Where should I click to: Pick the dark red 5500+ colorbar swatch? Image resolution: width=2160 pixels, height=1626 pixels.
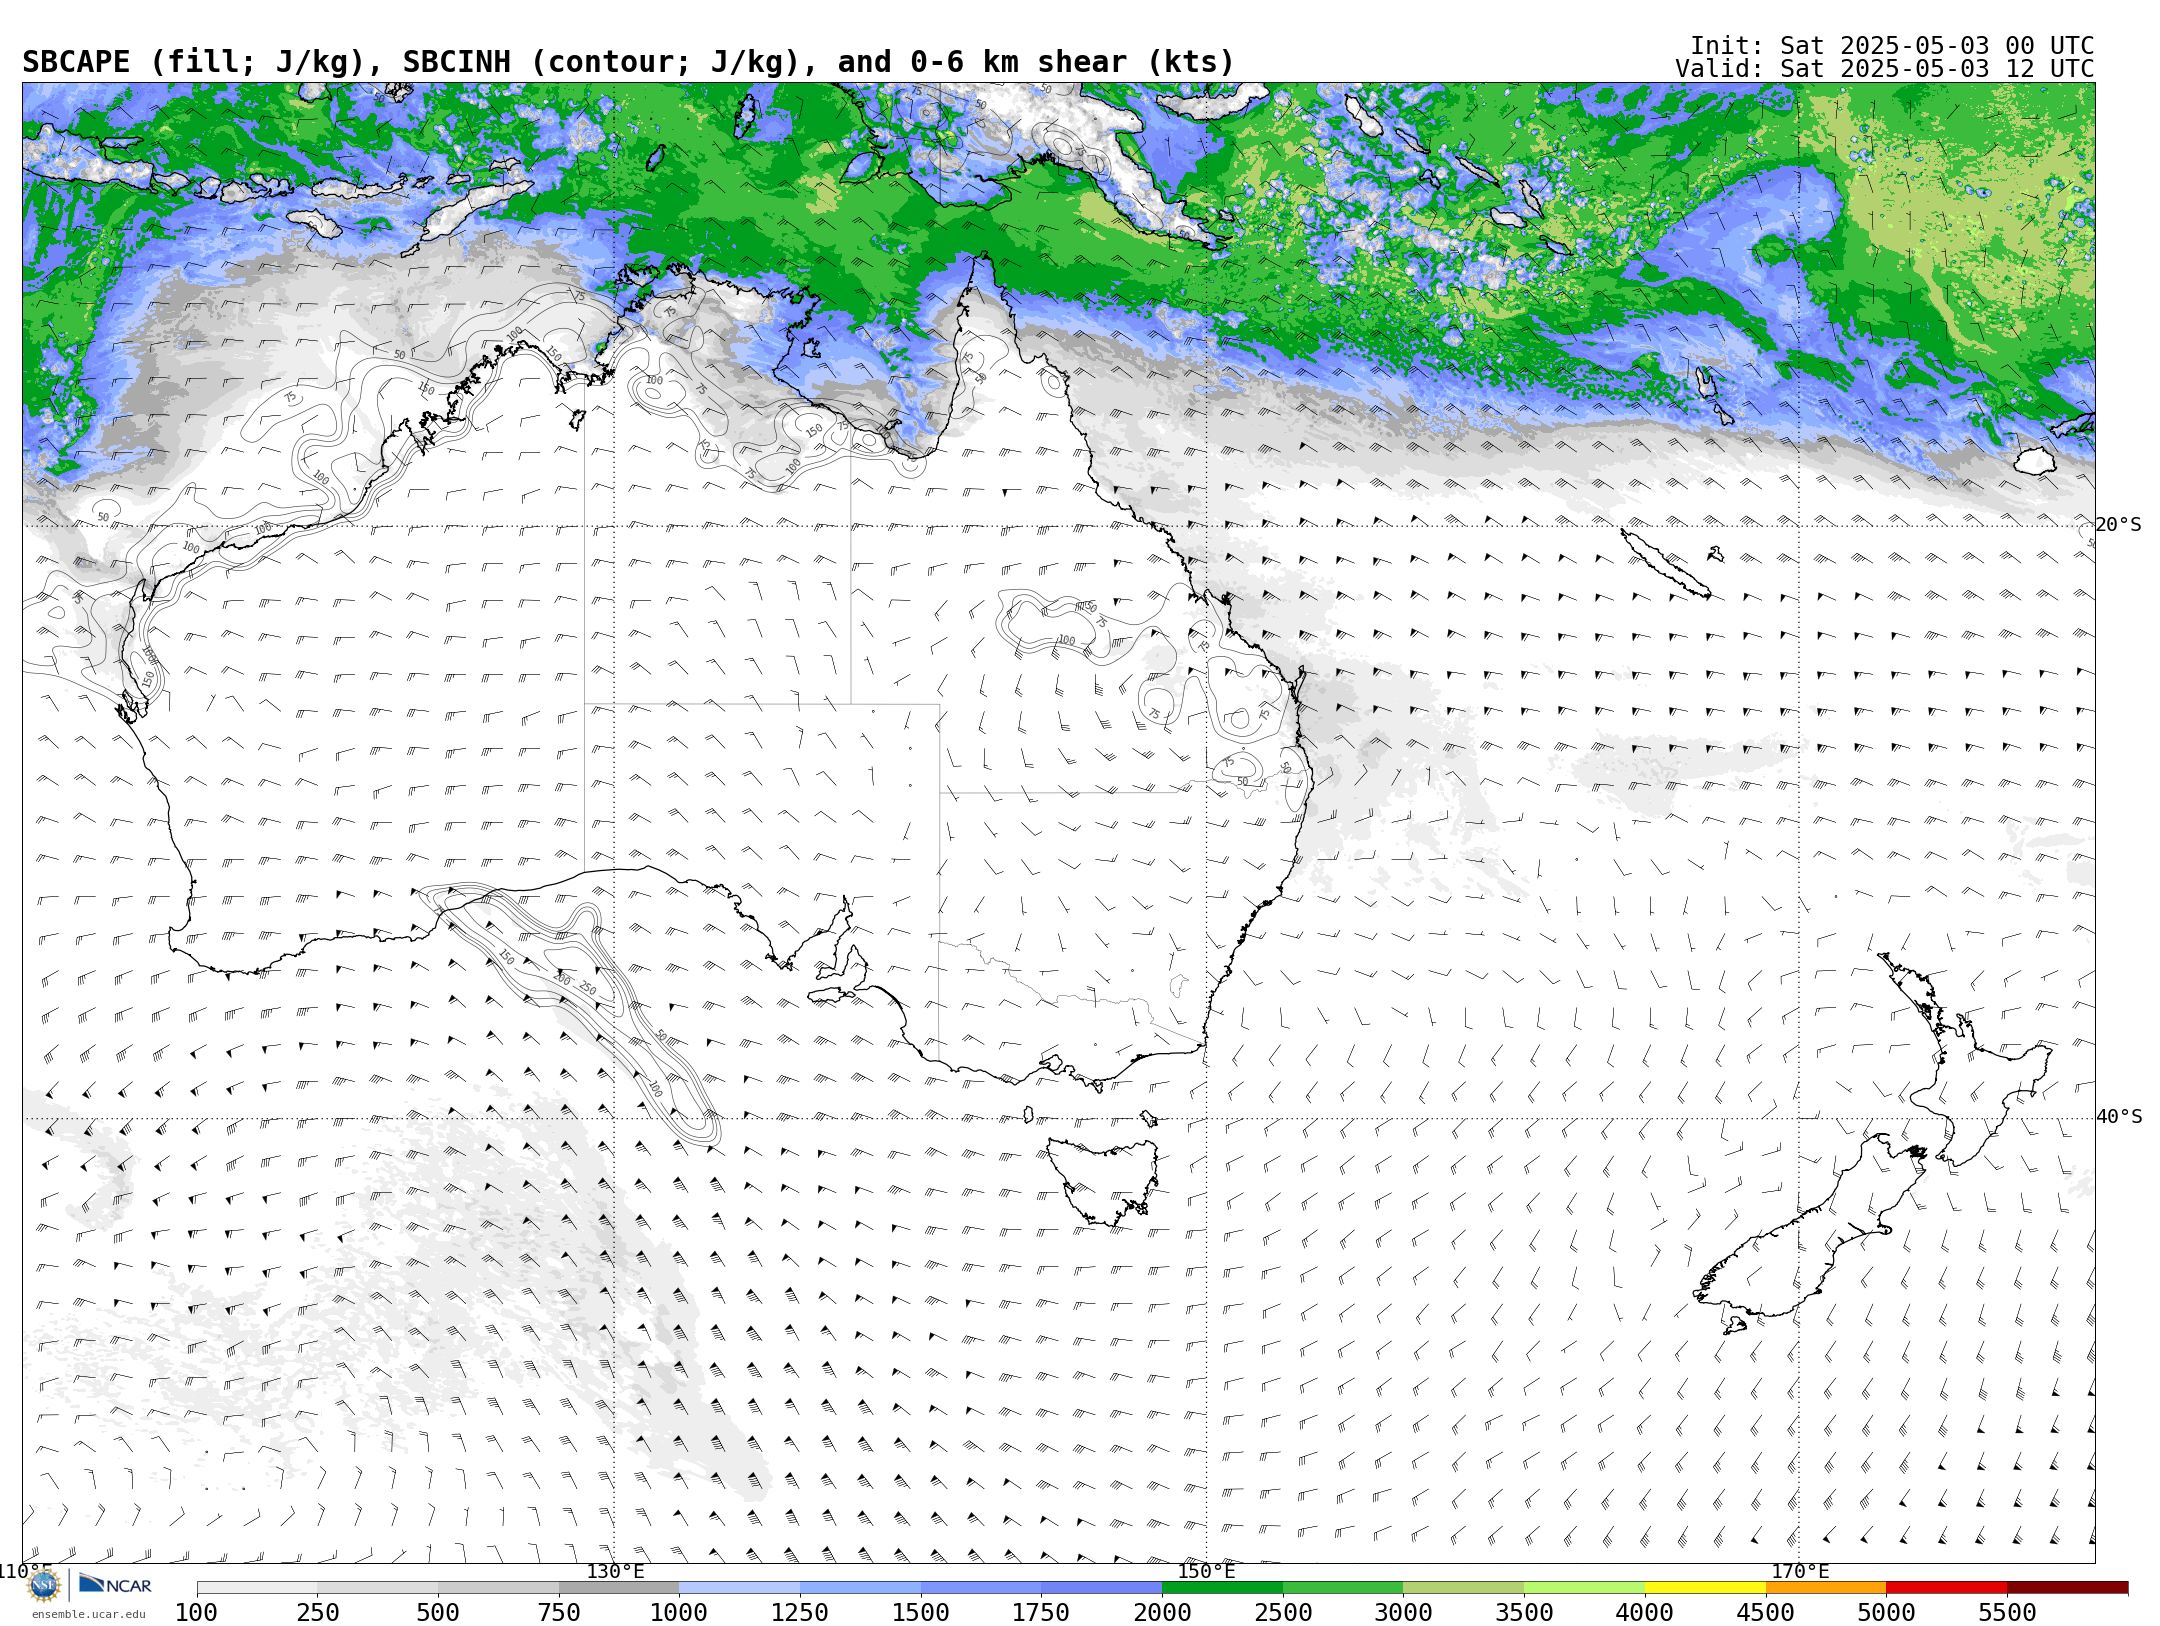[2067, 1588]
